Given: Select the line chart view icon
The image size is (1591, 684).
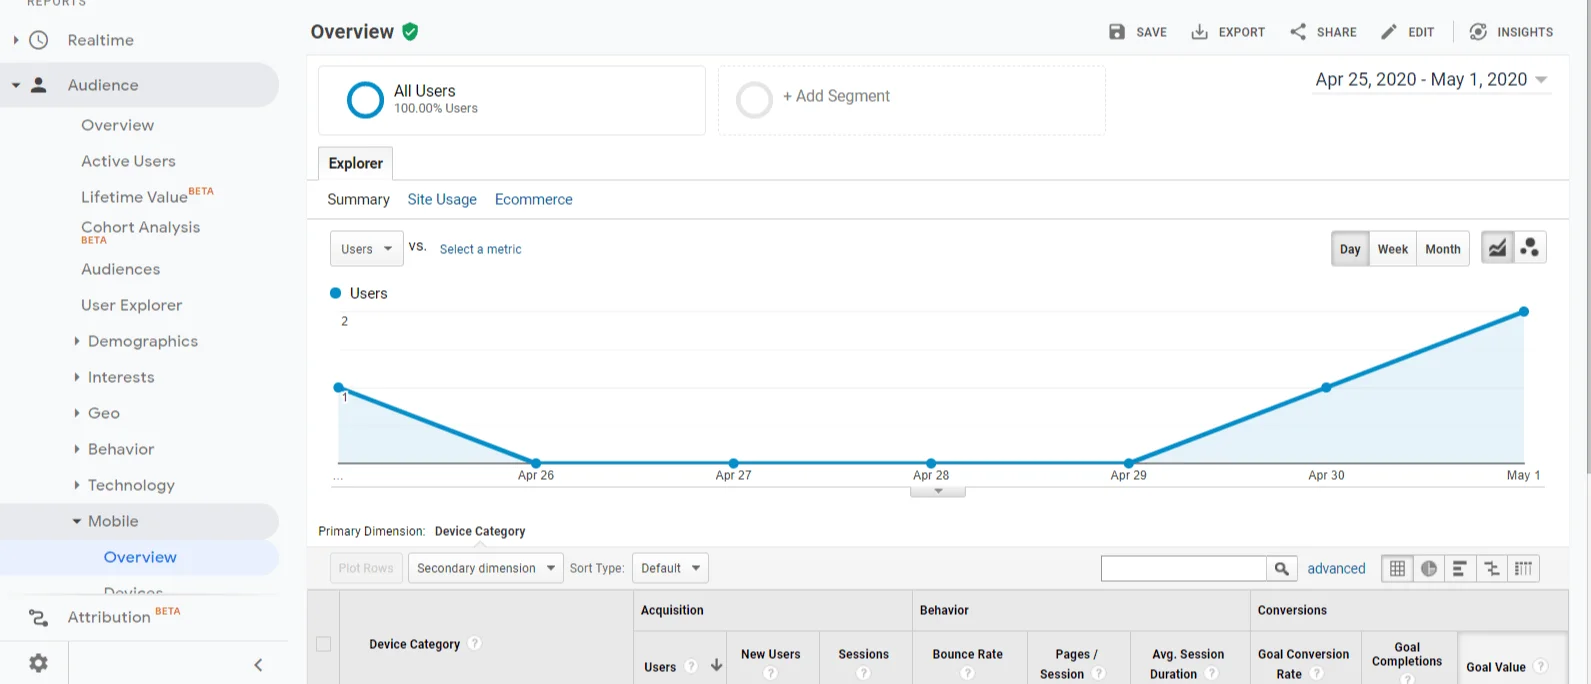Looking at the screenshot, I should tap(1497, 248).
